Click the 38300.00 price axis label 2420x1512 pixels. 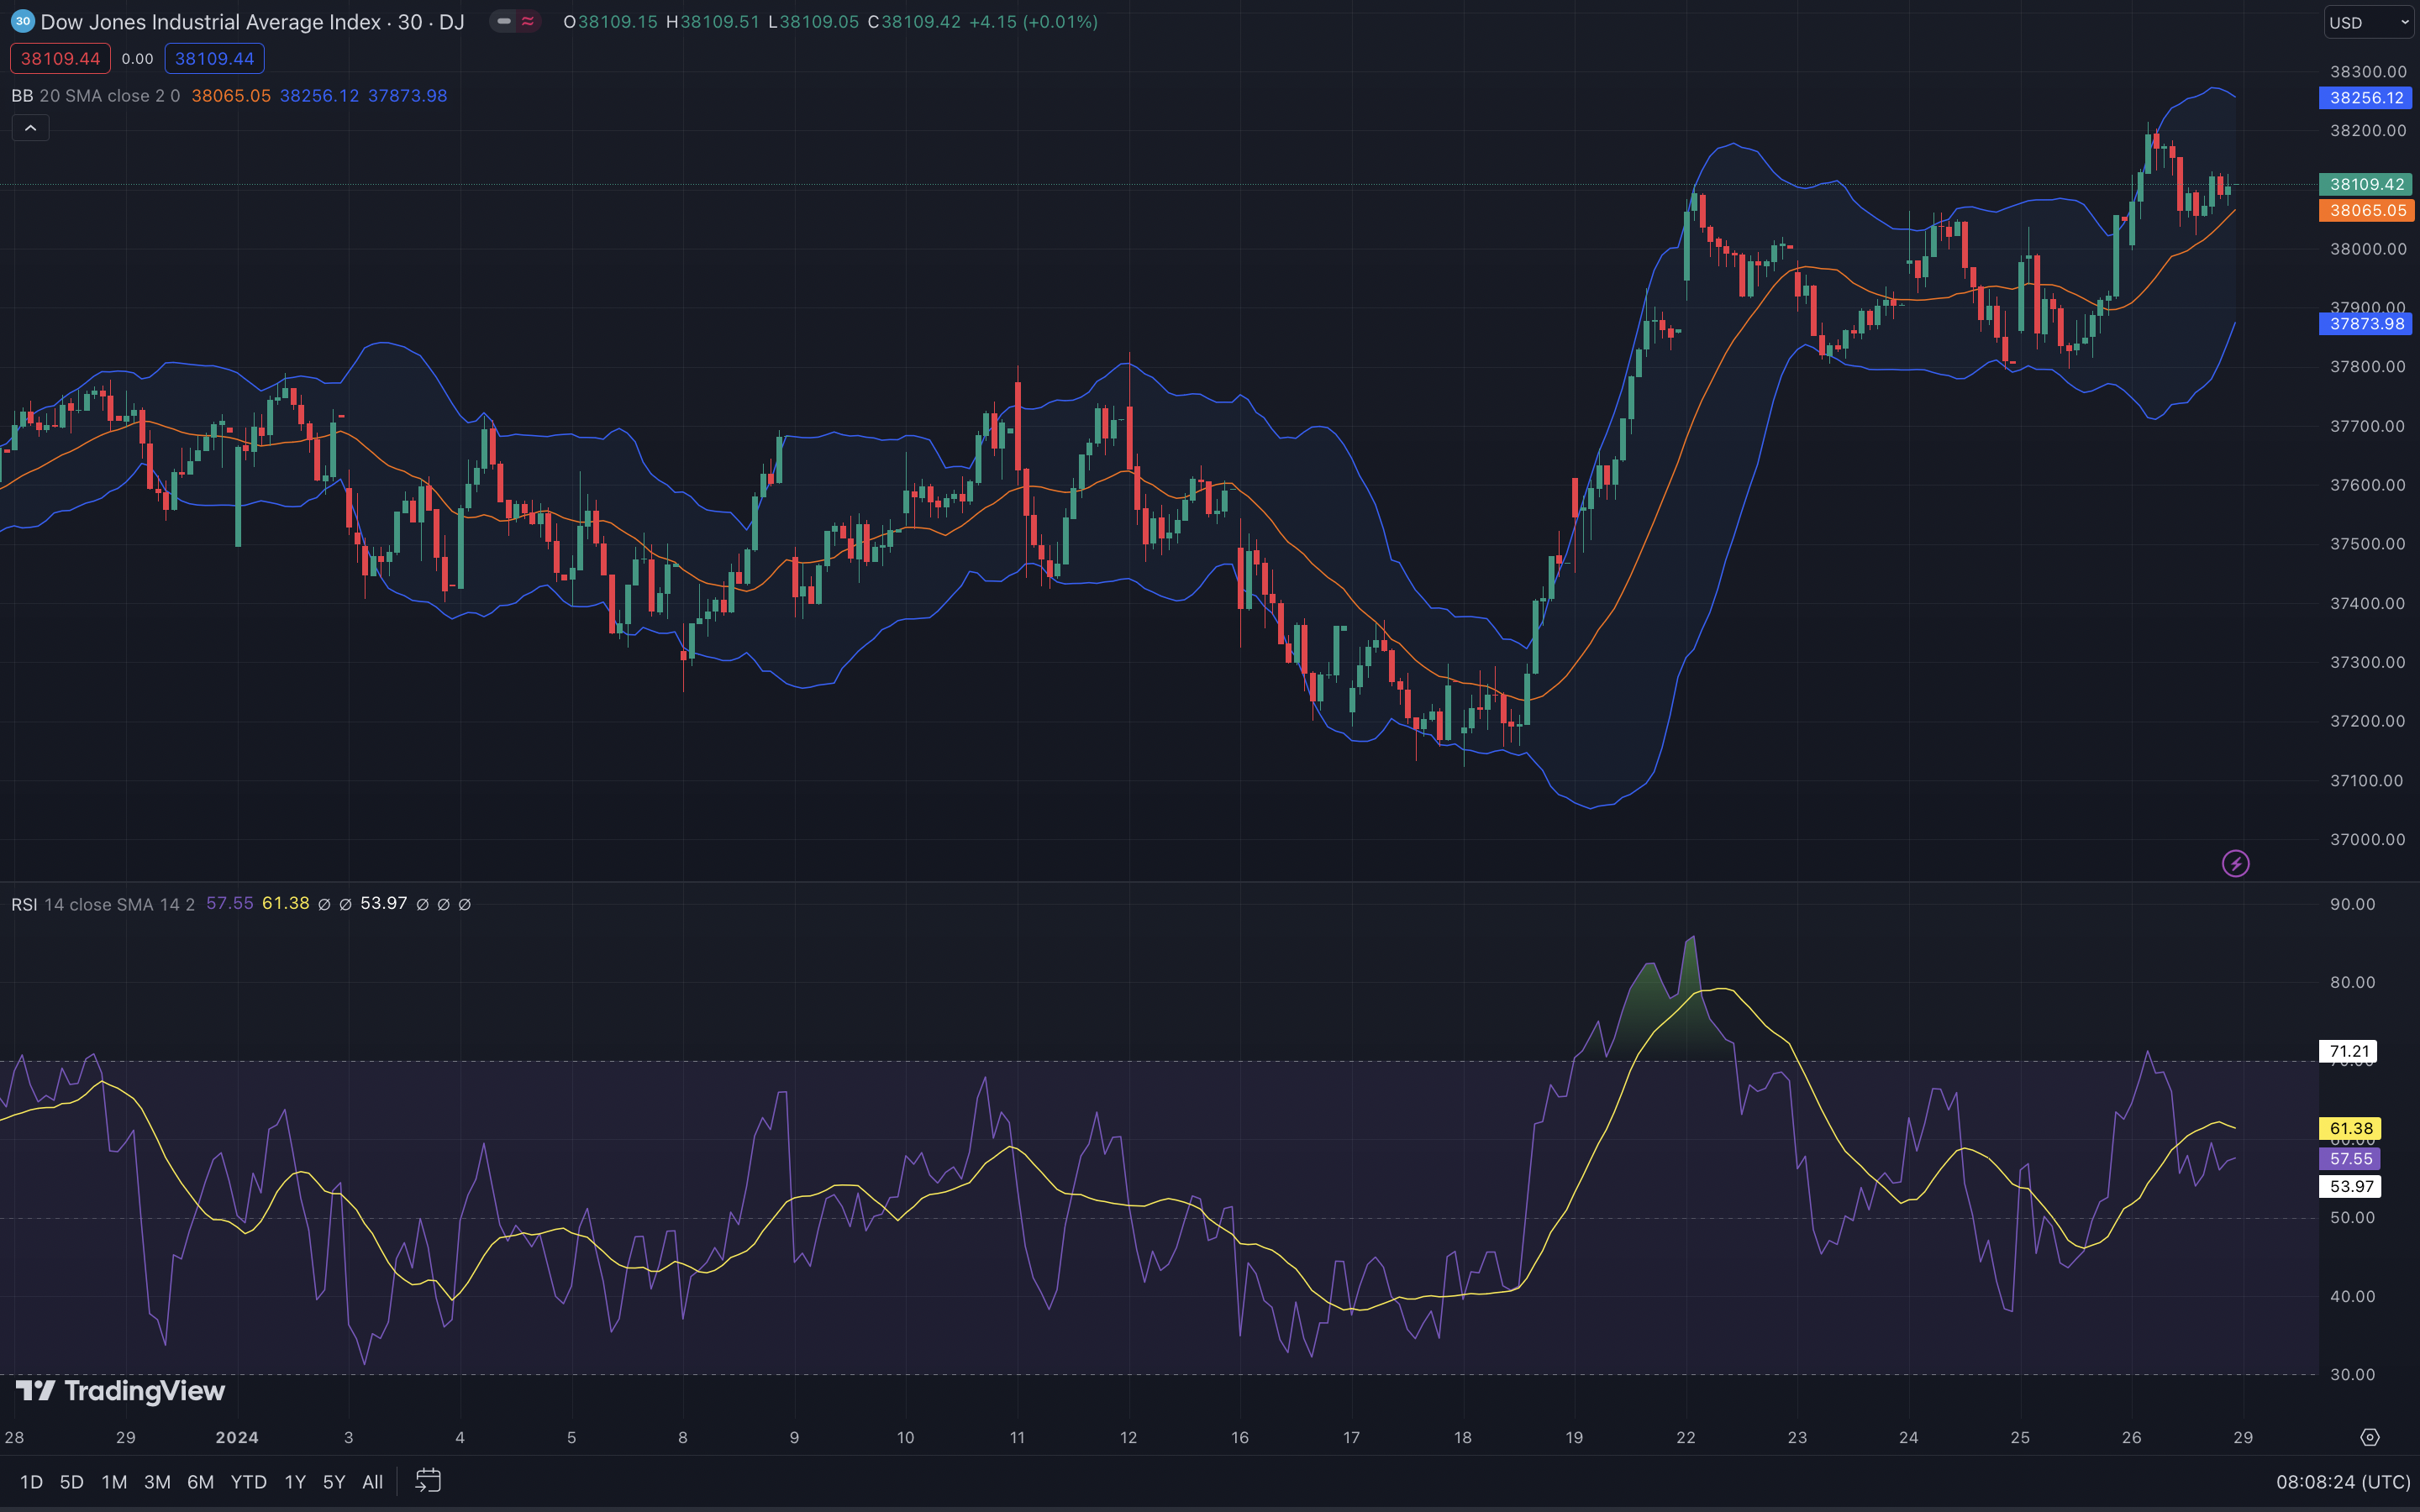point(2368,71)
